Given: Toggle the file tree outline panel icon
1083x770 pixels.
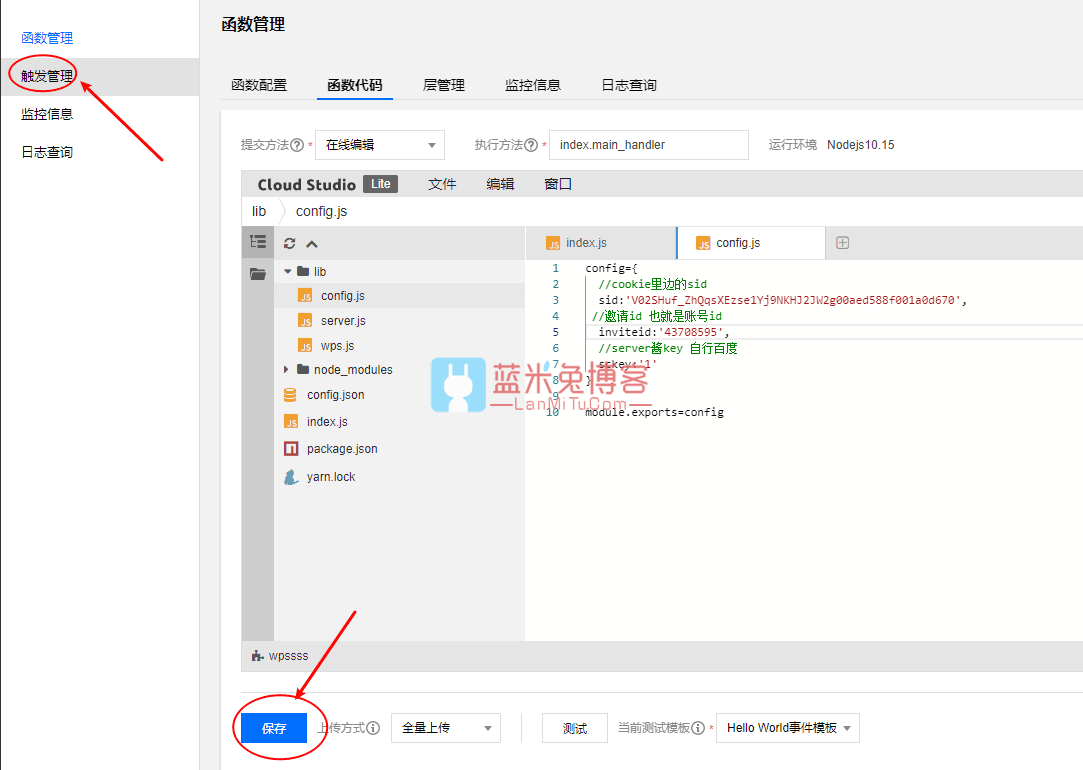Looking at the screenshot, I should point(258,242).
